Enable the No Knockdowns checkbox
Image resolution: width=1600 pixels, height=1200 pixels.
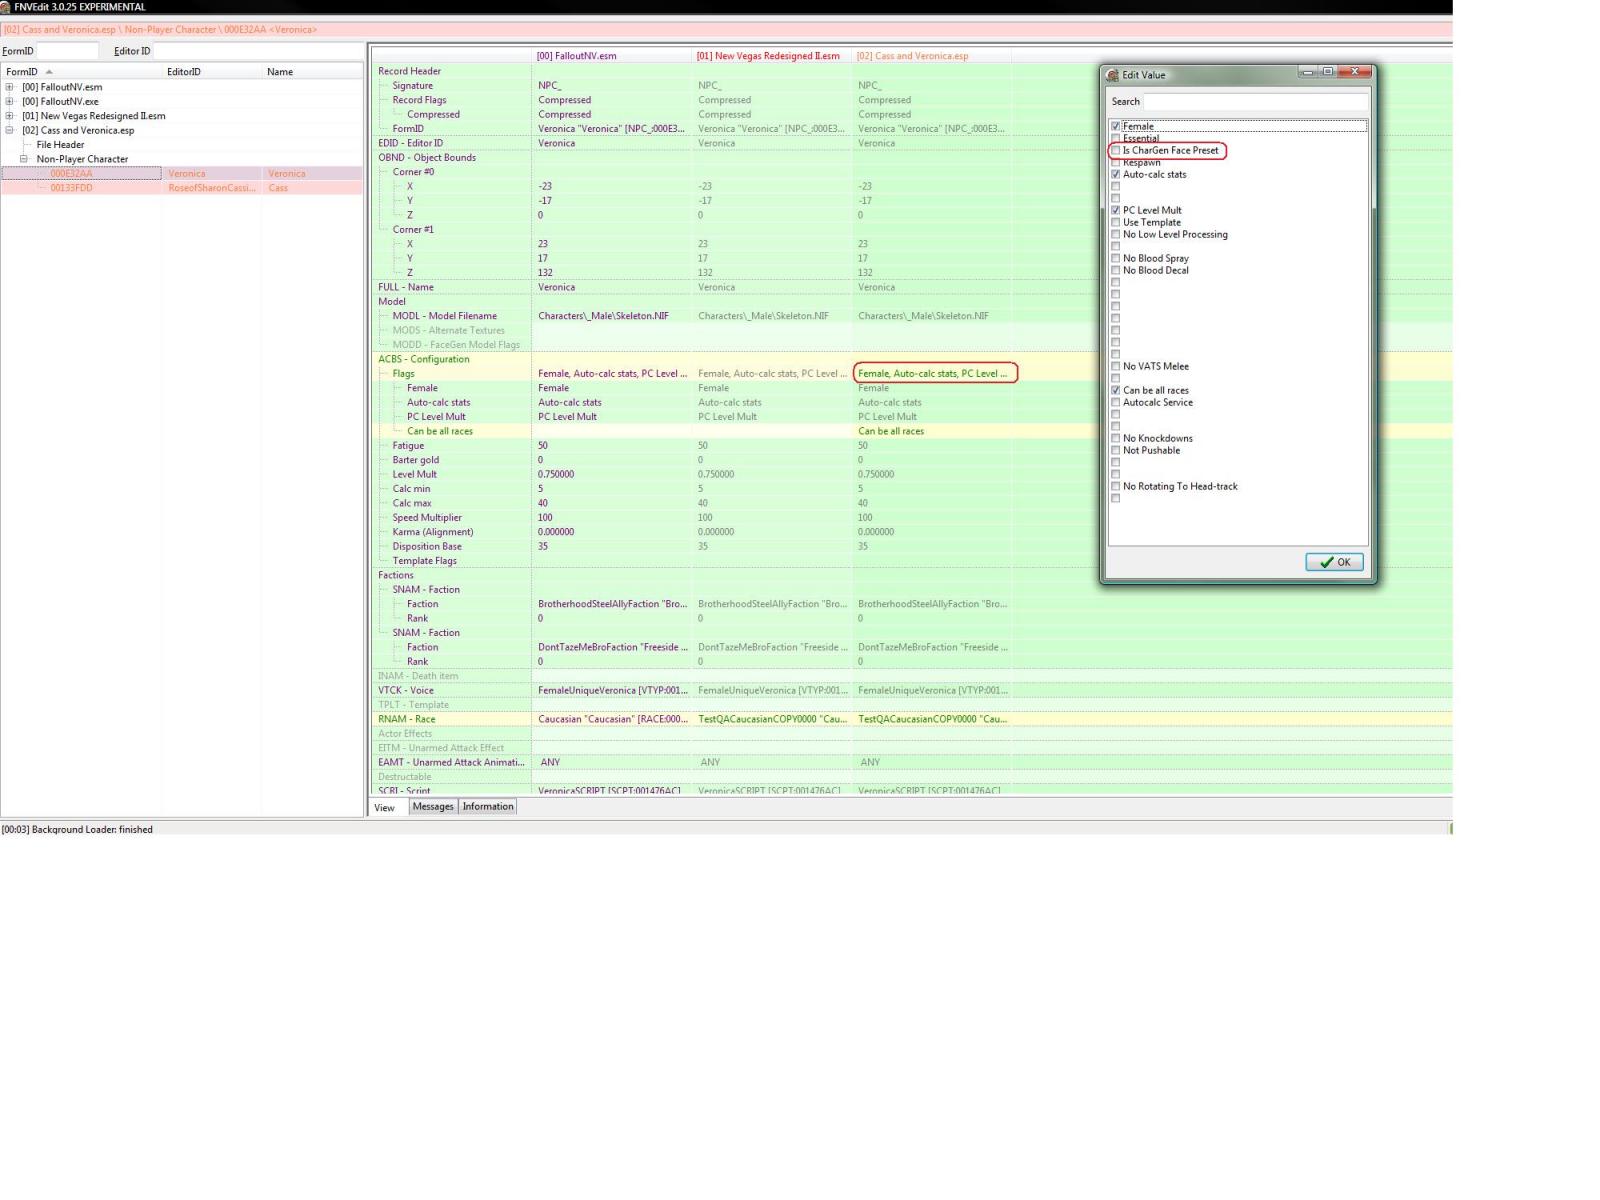(x=1116, y=439)
